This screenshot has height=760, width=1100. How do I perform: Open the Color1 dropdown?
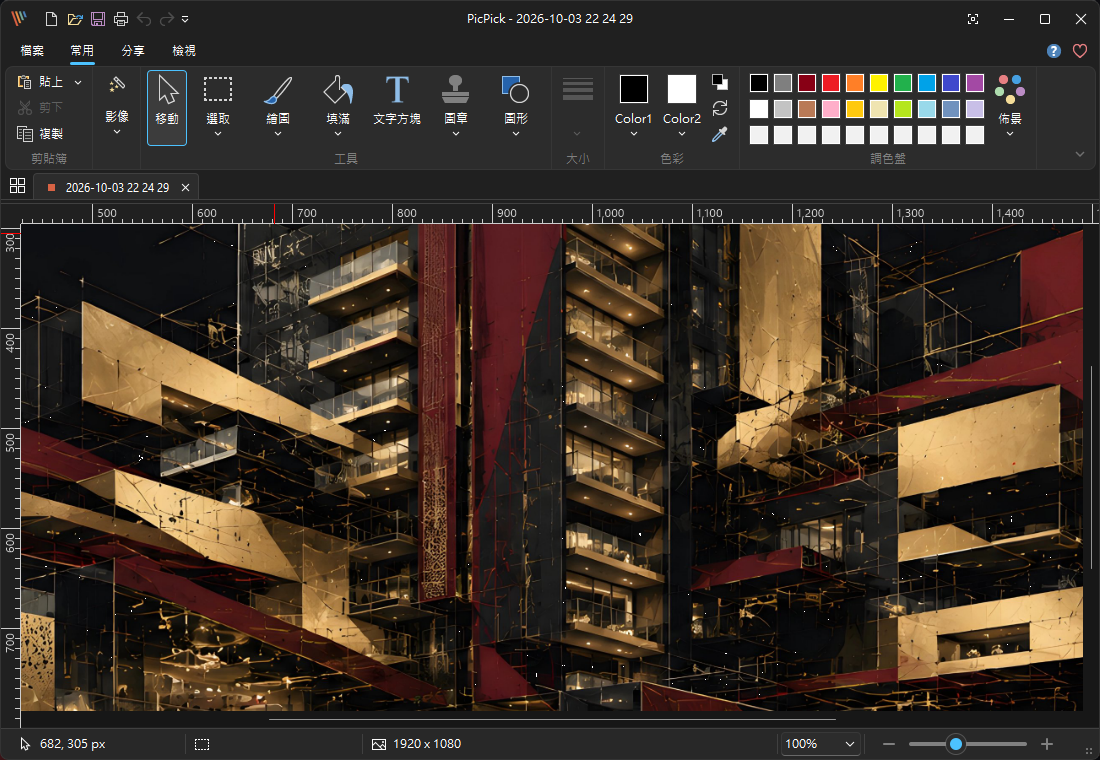coord(633,133)
